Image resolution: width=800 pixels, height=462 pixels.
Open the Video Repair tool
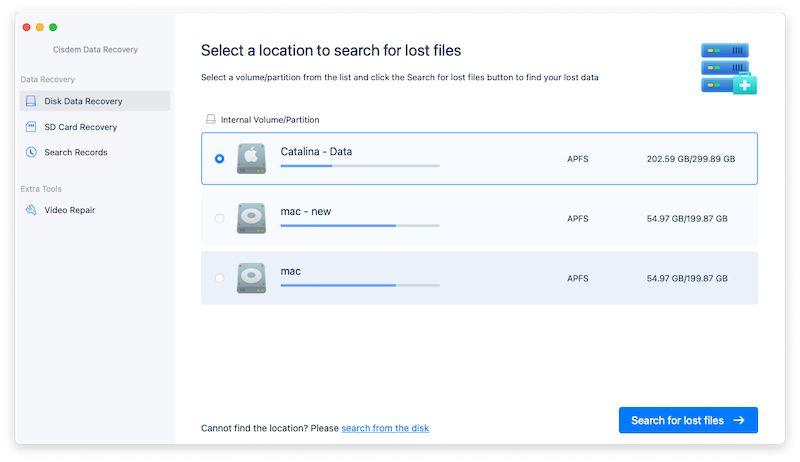tap(69, 210)
